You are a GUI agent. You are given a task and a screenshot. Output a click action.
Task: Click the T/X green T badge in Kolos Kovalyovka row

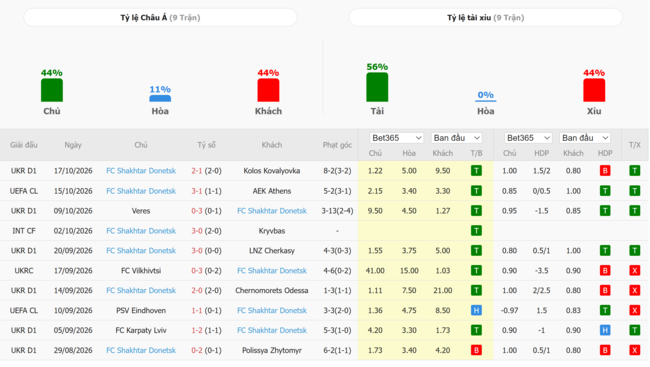[x=635, y=170]
